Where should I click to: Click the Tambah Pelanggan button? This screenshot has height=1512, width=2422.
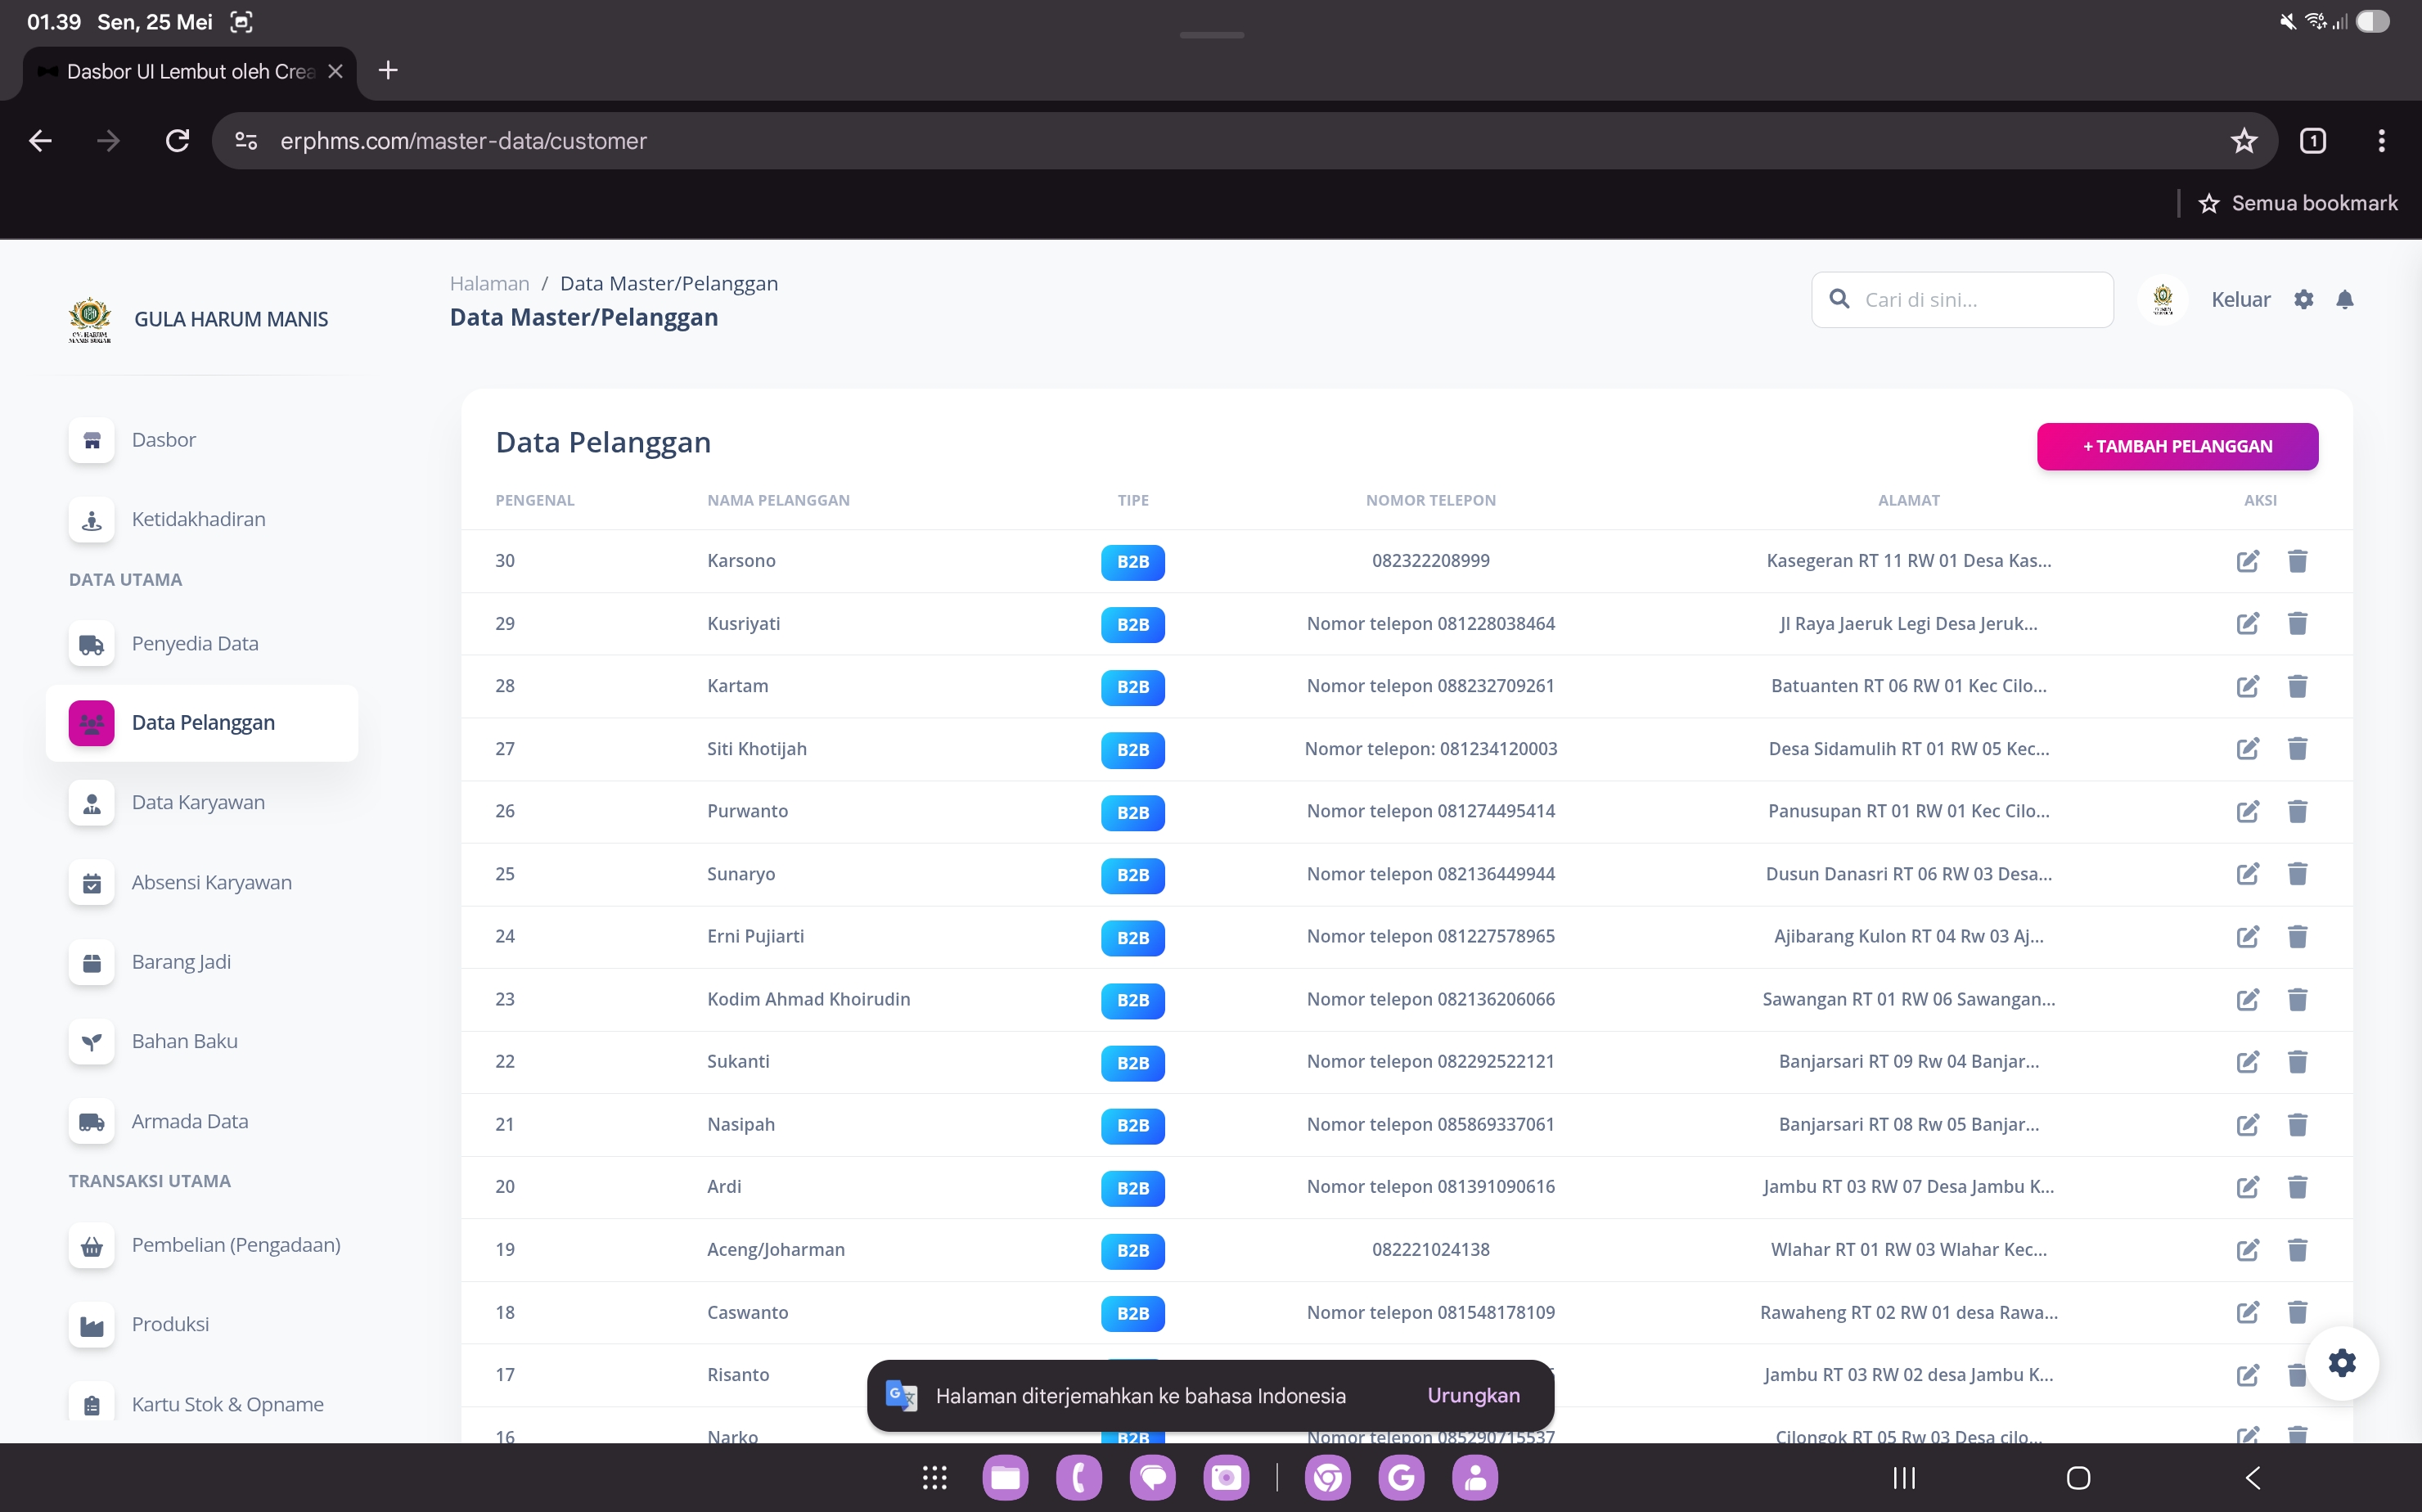pos(2177,446)
